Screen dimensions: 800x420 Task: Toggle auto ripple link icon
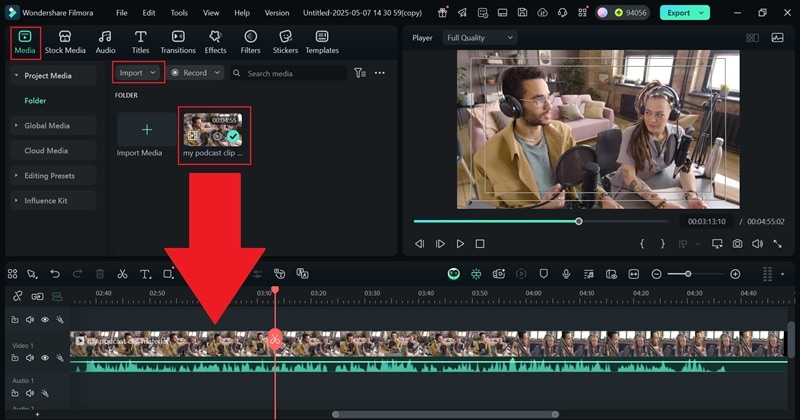pos(37,297)
